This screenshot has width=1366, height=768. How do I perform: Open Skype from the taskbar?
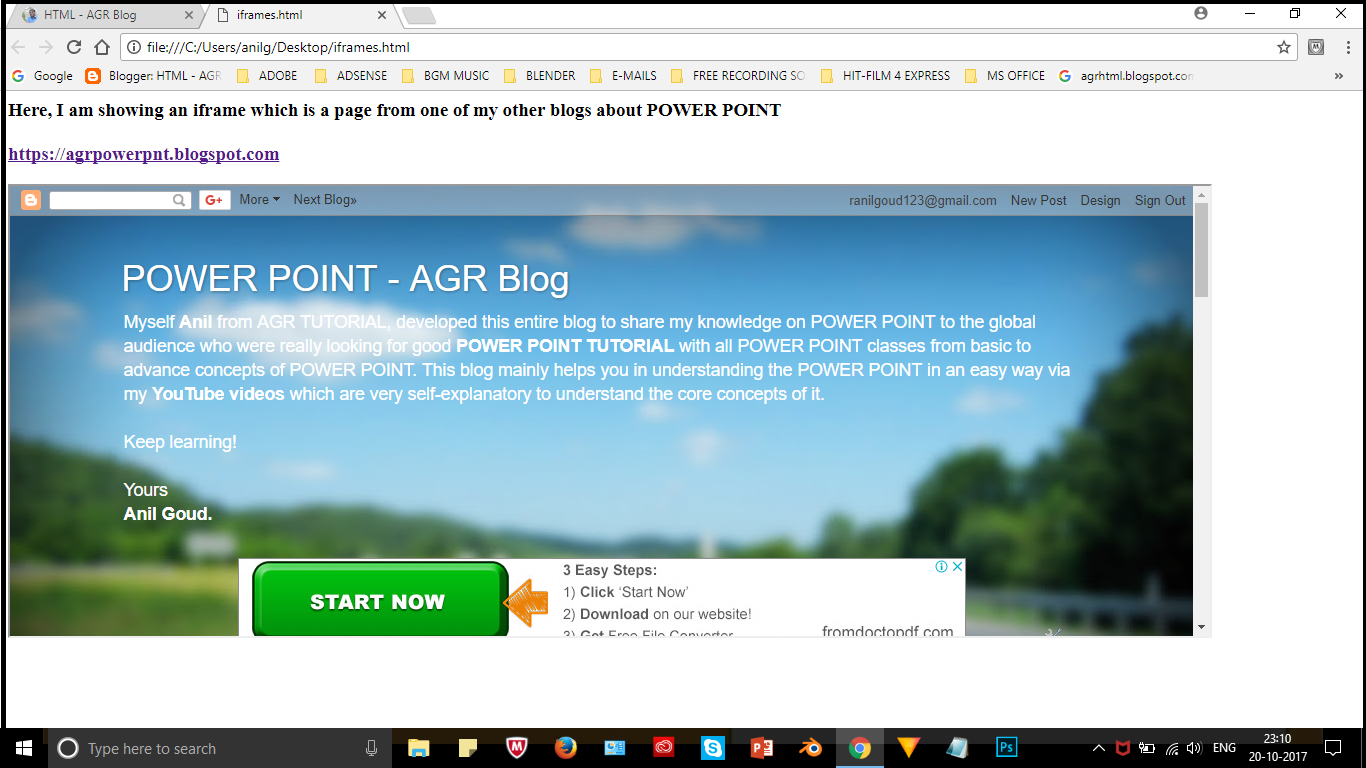tap(713, 748)
